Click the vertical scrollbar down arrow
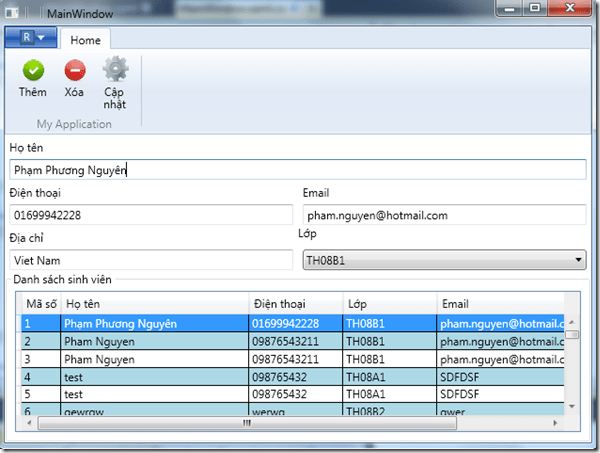600x453 pixels. pos(572,407)
